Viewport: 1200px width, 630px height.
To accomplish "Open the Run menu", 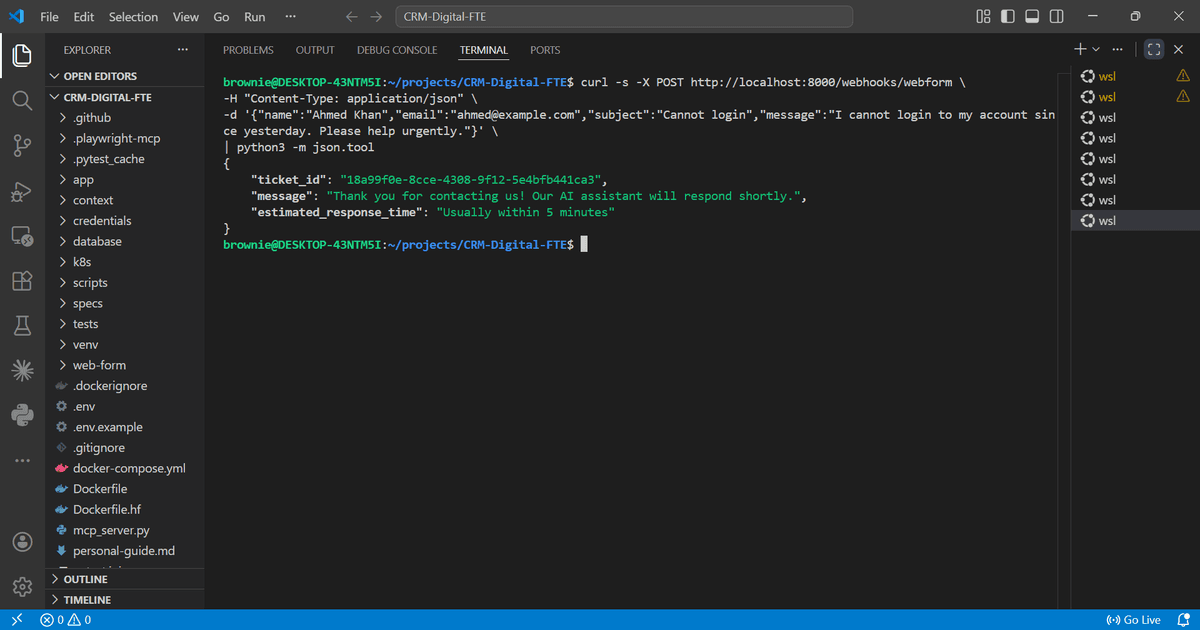I will coord(254,16).
